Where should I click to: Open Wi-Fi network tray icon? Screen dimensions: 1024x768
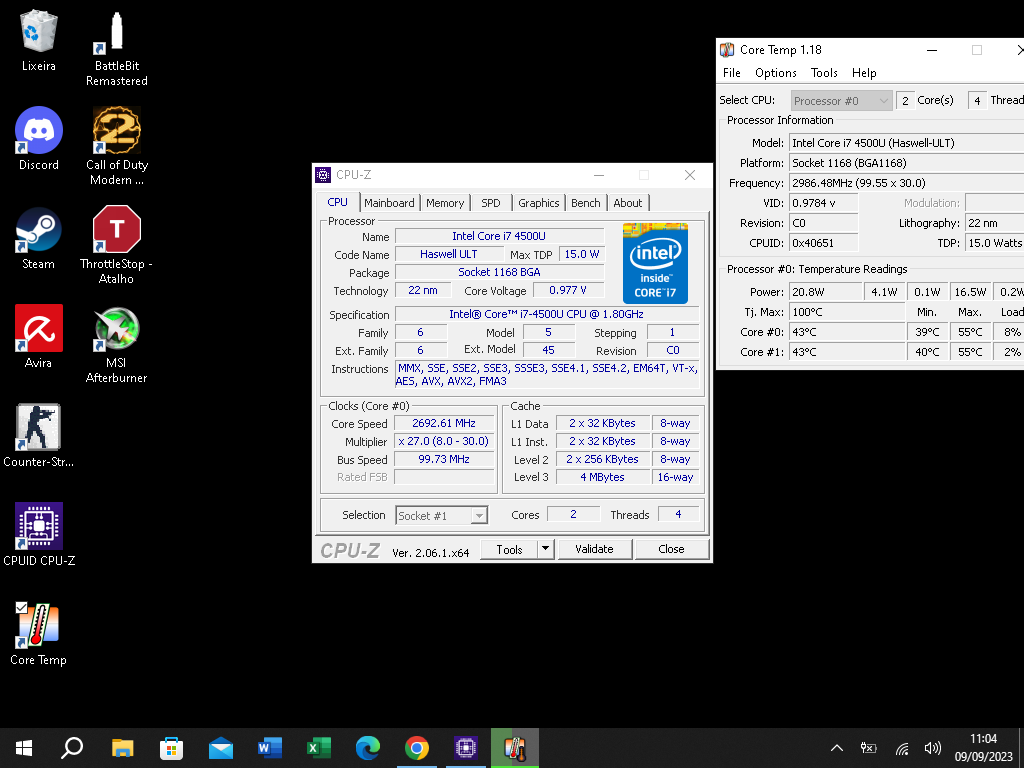pyautogui.click(x=902, y=748)
